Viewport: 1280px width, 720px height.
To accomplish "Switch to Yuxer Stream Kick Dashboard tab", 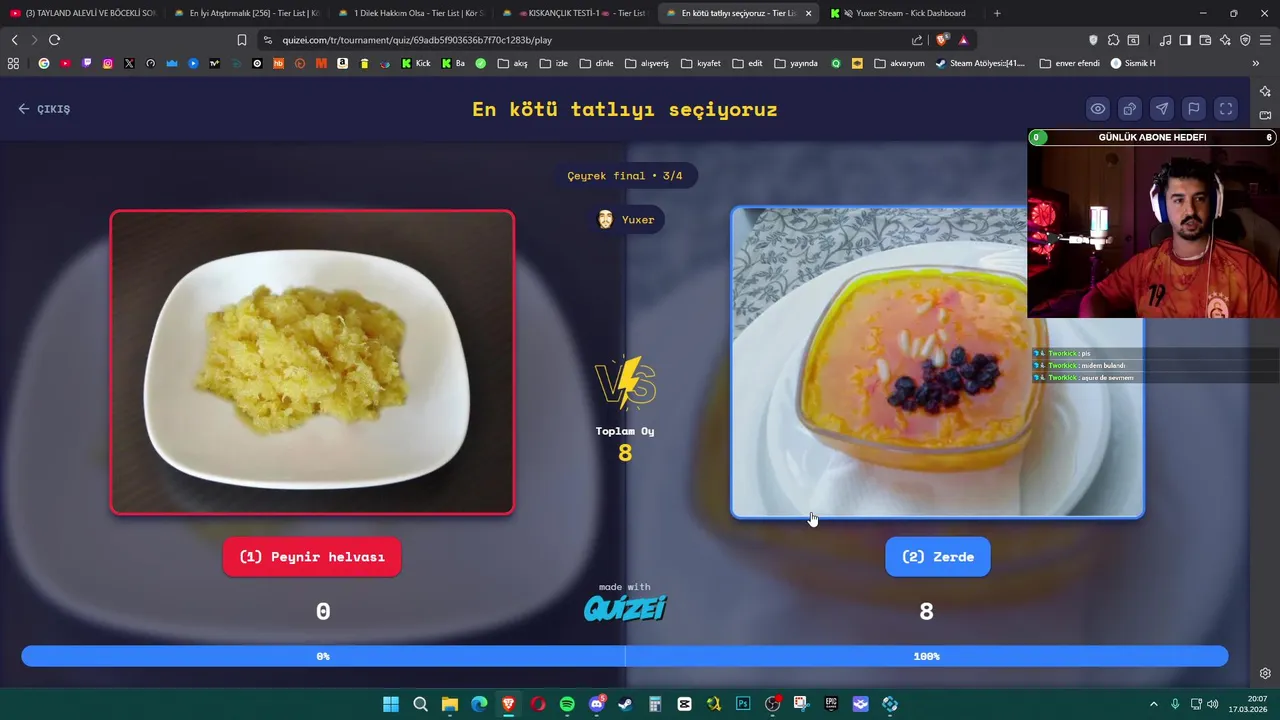I will (x=900, y=13).
